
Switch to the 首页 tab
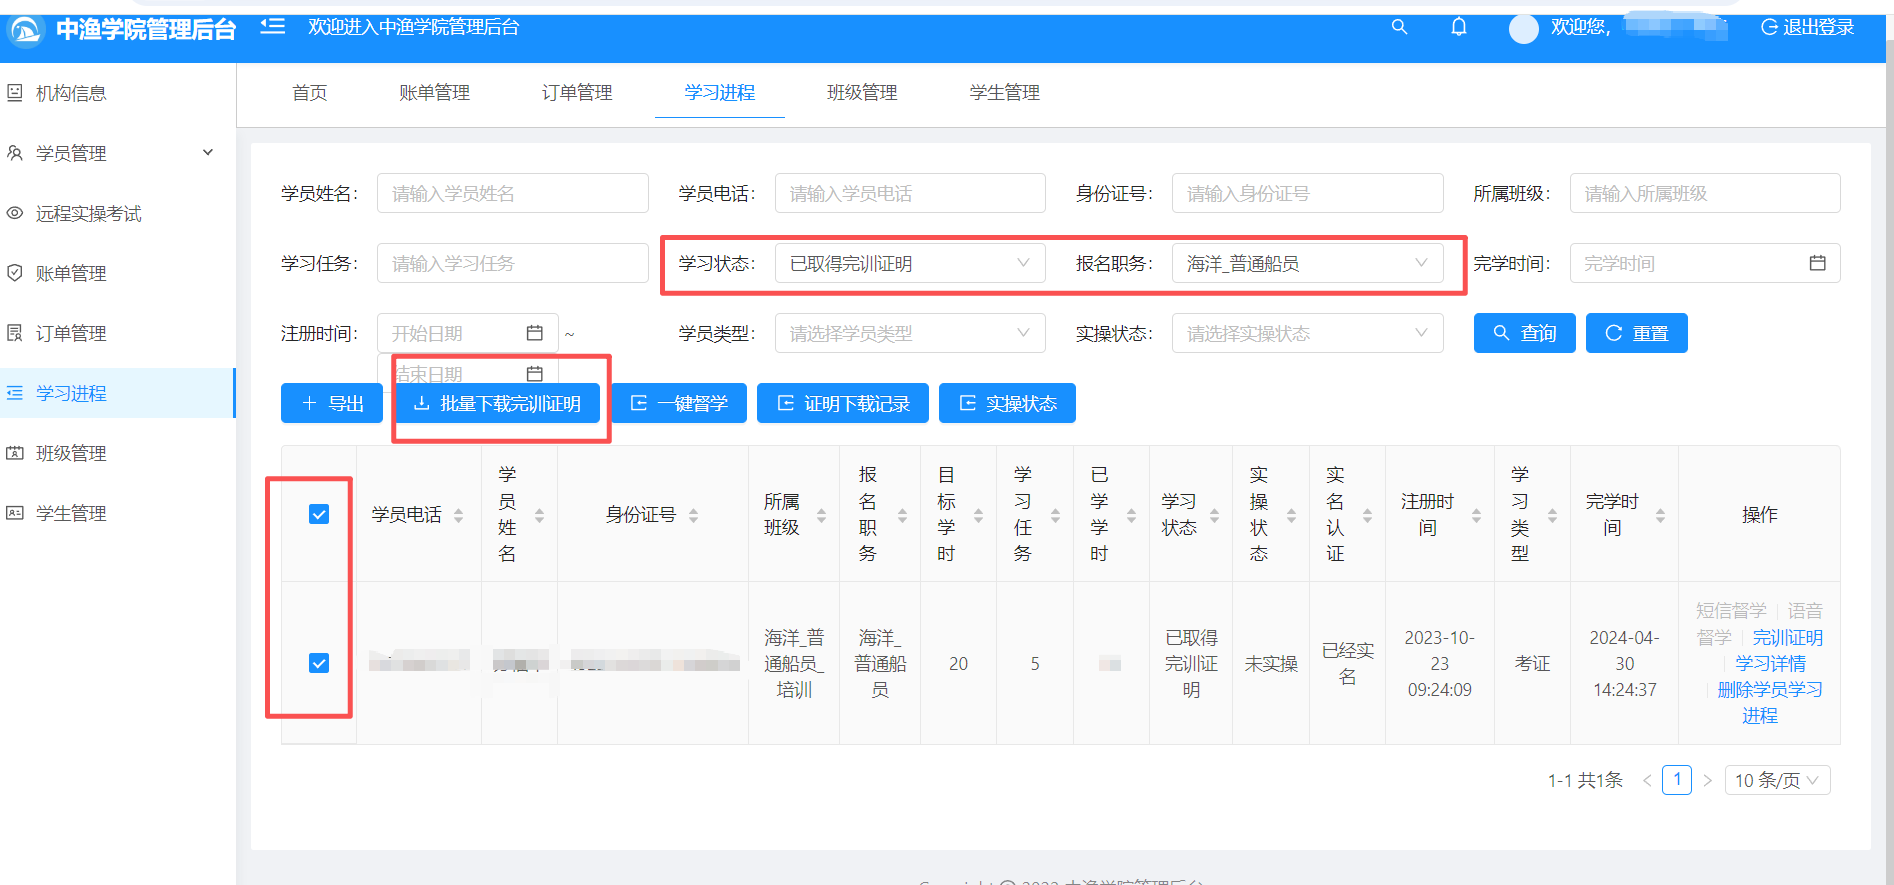309,93
